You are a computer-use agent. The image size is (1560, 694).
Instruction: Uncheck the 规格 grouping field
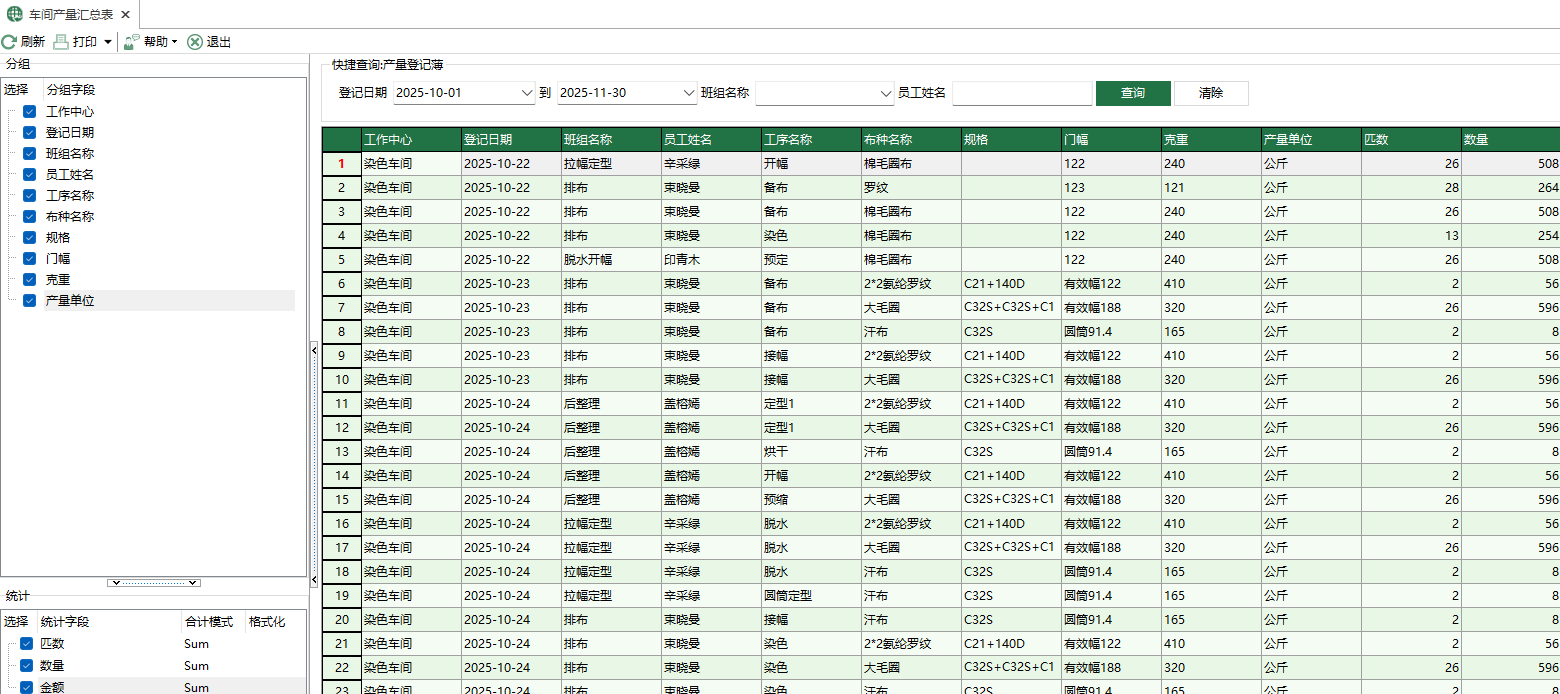tap(28, 237)
